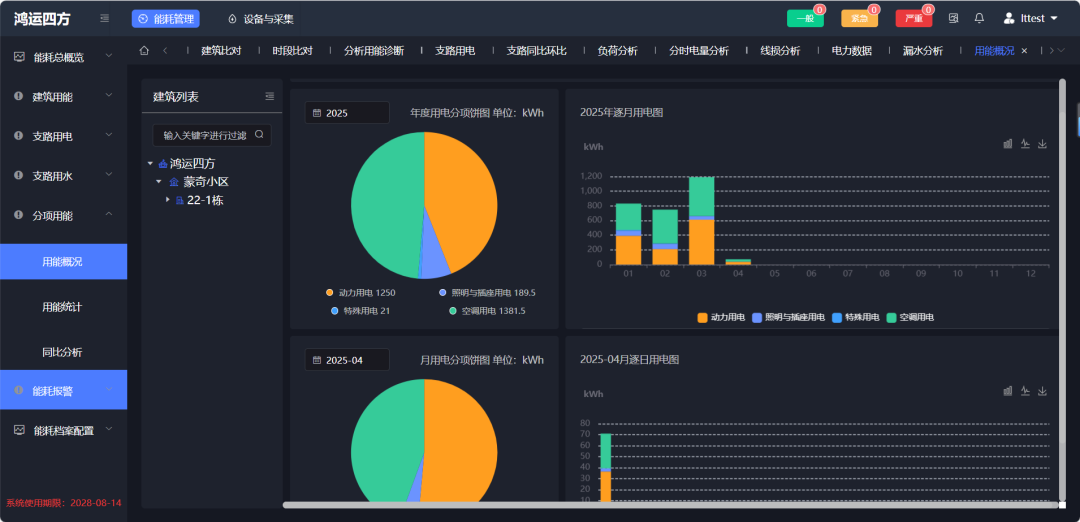Toggle 动力用电 legend in monthly bar chart
This screenshot has width=1080, height=522.
[x=721, y=318]
